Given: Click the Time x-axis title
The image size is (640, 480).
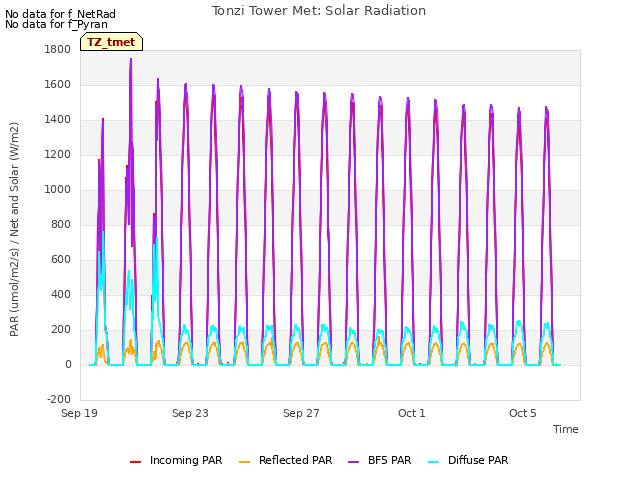Looking at the screenshot, I should point(566,429).
